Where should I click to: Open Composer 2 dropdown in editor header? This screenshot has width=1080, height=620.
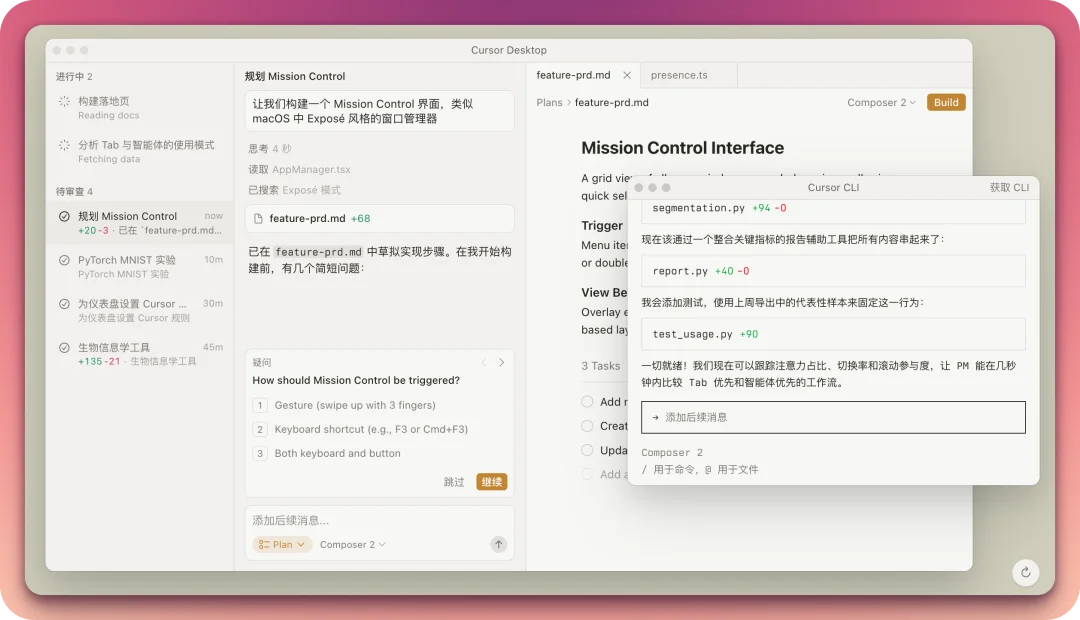881,103
